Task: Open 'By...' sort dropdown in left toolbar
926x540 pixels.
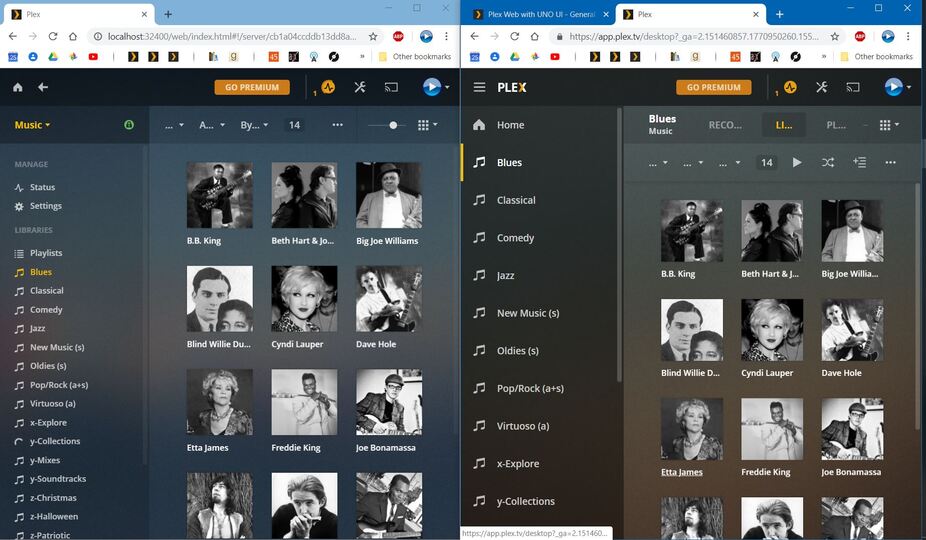Action: click(x=255, y=125)
